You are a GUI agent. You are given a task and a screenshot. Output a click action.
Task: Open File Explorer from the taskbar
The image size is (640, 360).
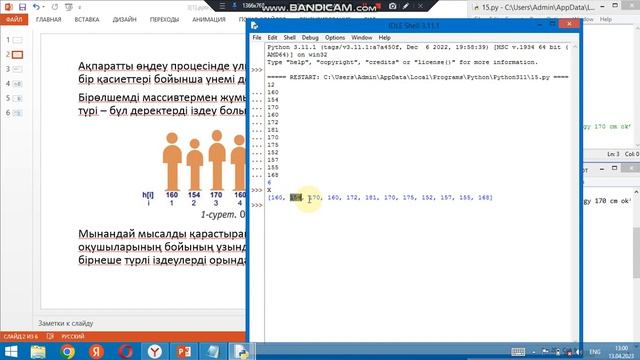click(38, 351)
